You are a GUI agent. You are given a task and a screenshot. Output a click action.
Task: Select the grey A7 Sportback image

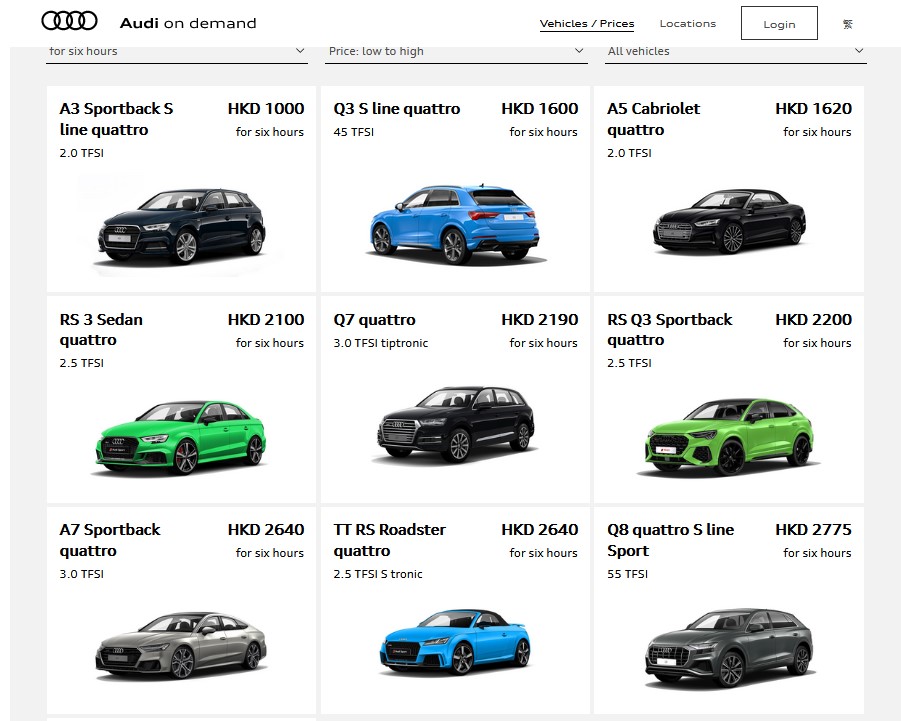point(181,645)
